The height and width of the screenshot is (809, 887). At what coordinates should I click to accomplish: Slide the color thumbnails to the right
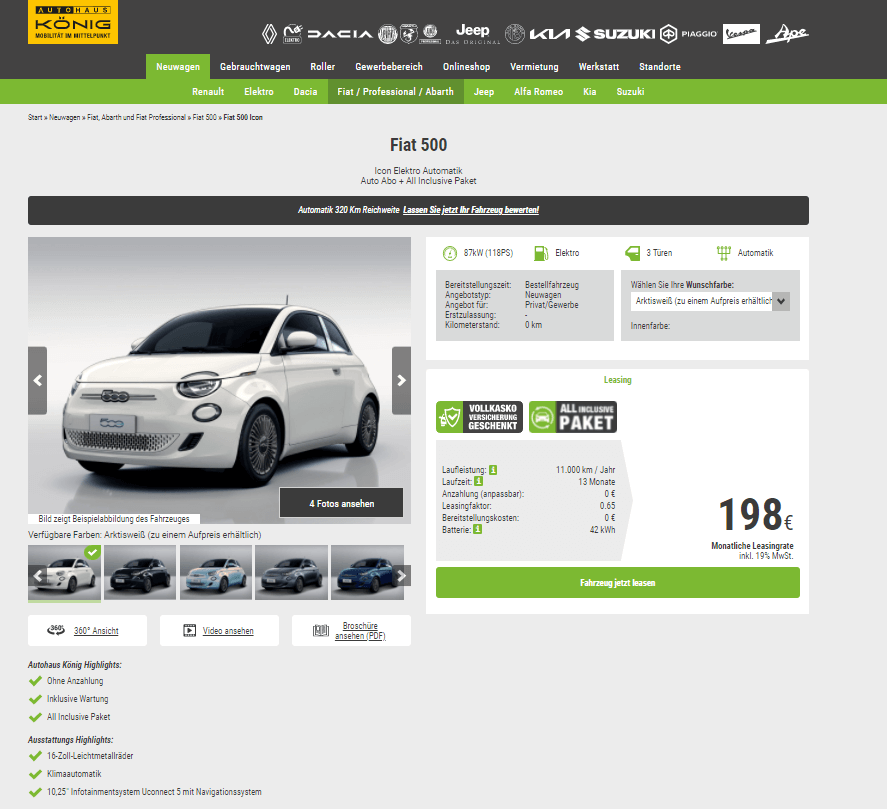[402, 576]
